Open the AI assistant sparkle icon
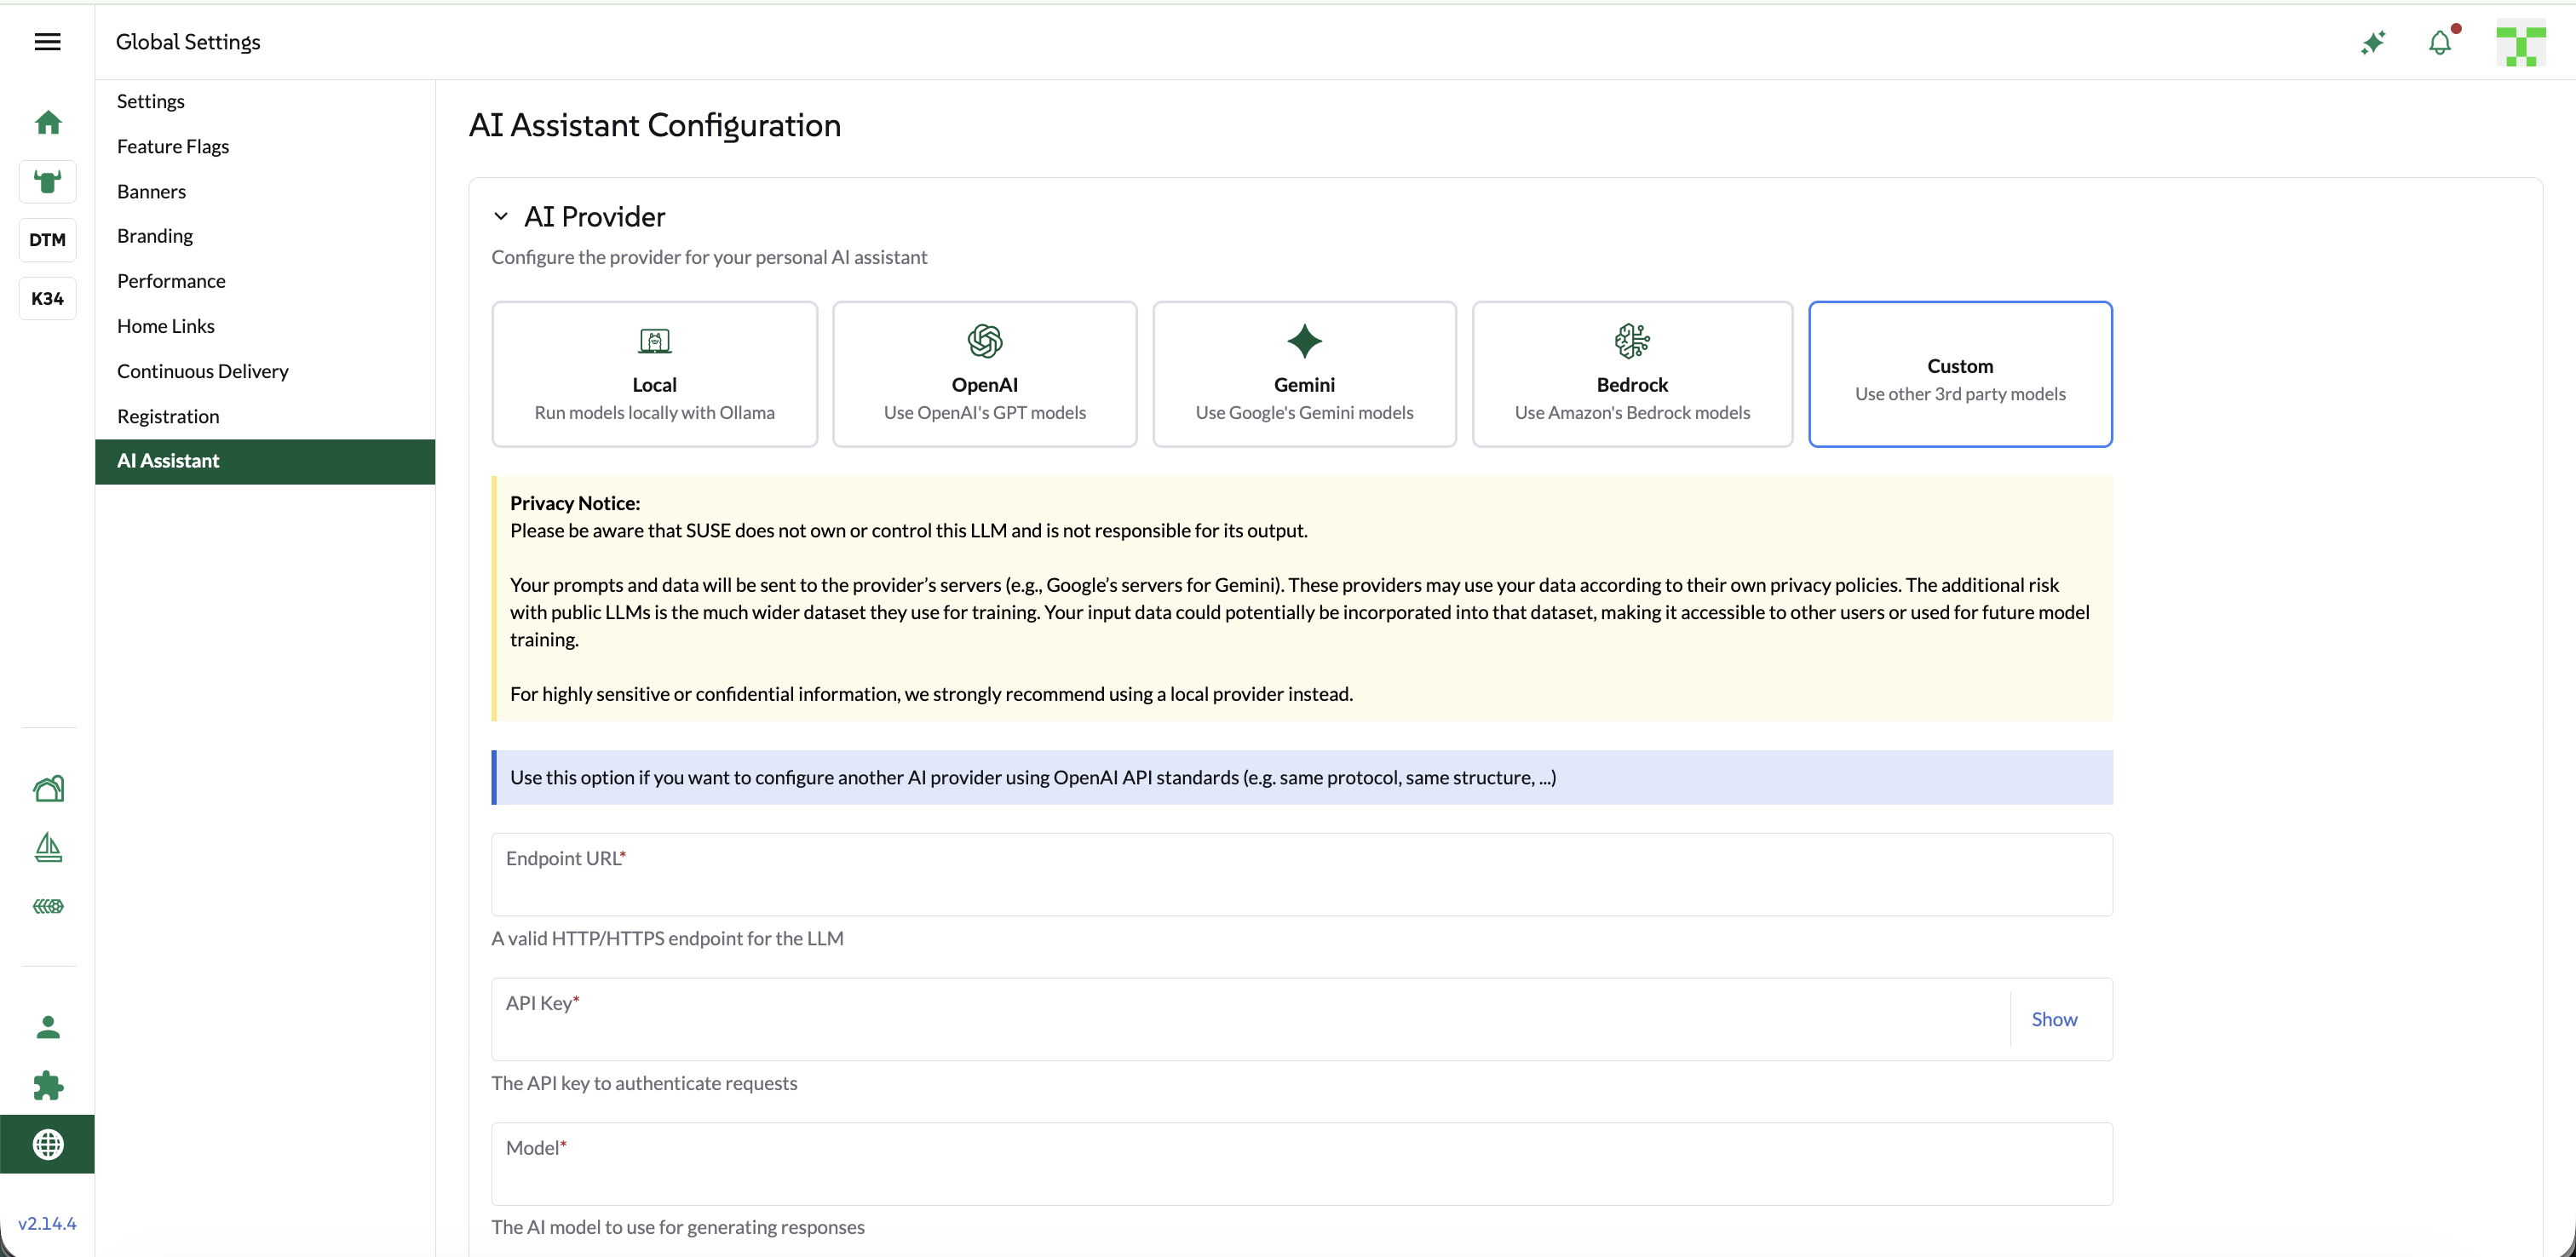The image size is (2576, 1257). coord(2373,42)
